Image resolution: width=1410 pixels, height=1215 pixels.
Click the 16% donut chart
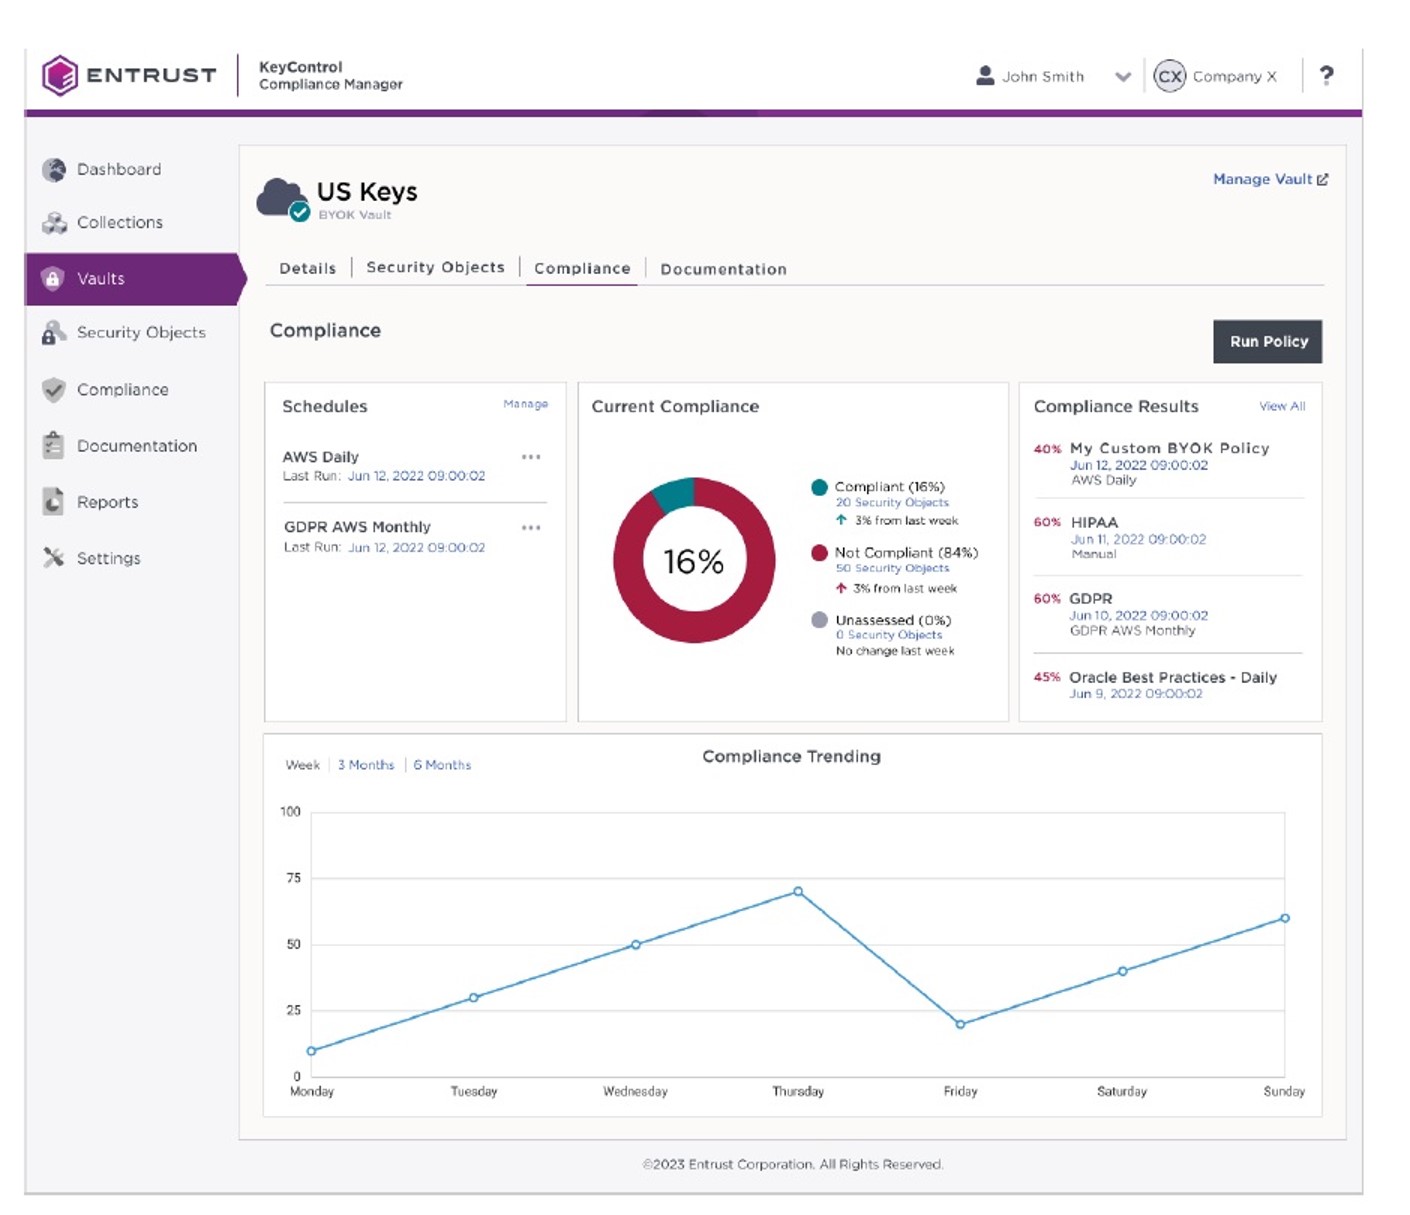tap(694, 560)
